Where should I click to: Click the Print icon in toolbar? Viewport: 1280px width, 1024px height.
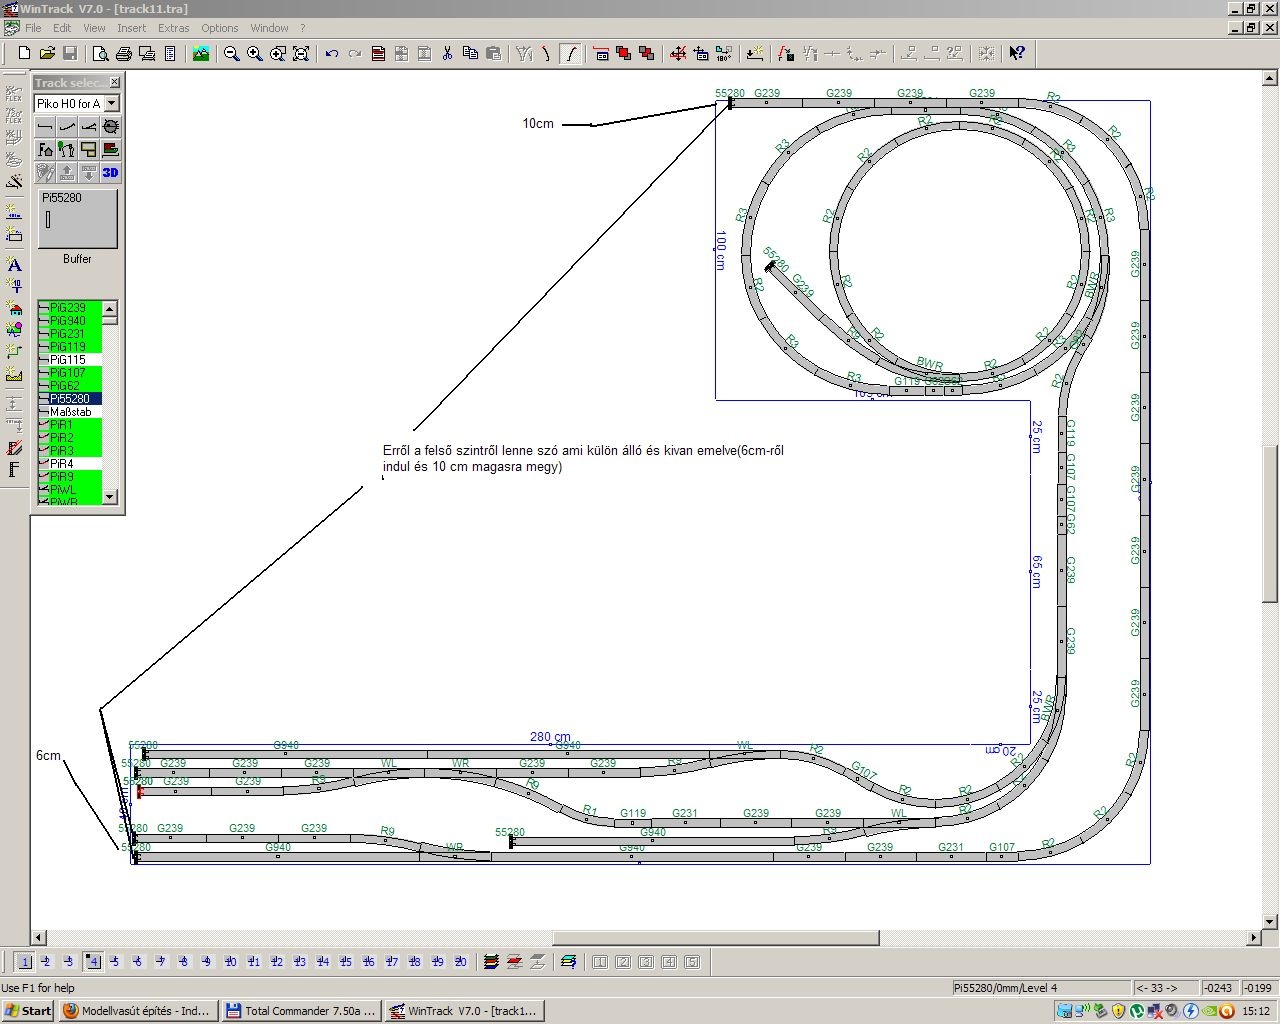point(124,54)
